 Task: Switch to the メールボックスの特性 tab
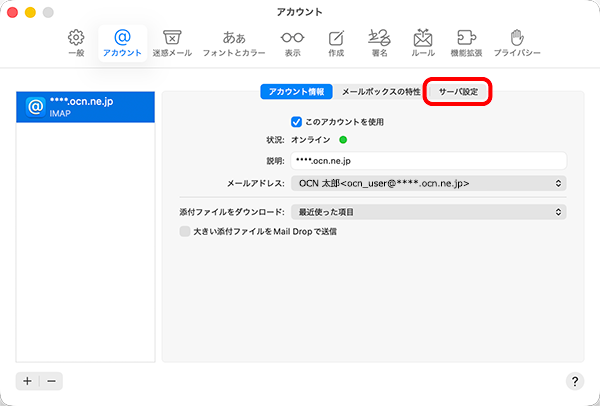pyautogui.click(x=380, y=91)
